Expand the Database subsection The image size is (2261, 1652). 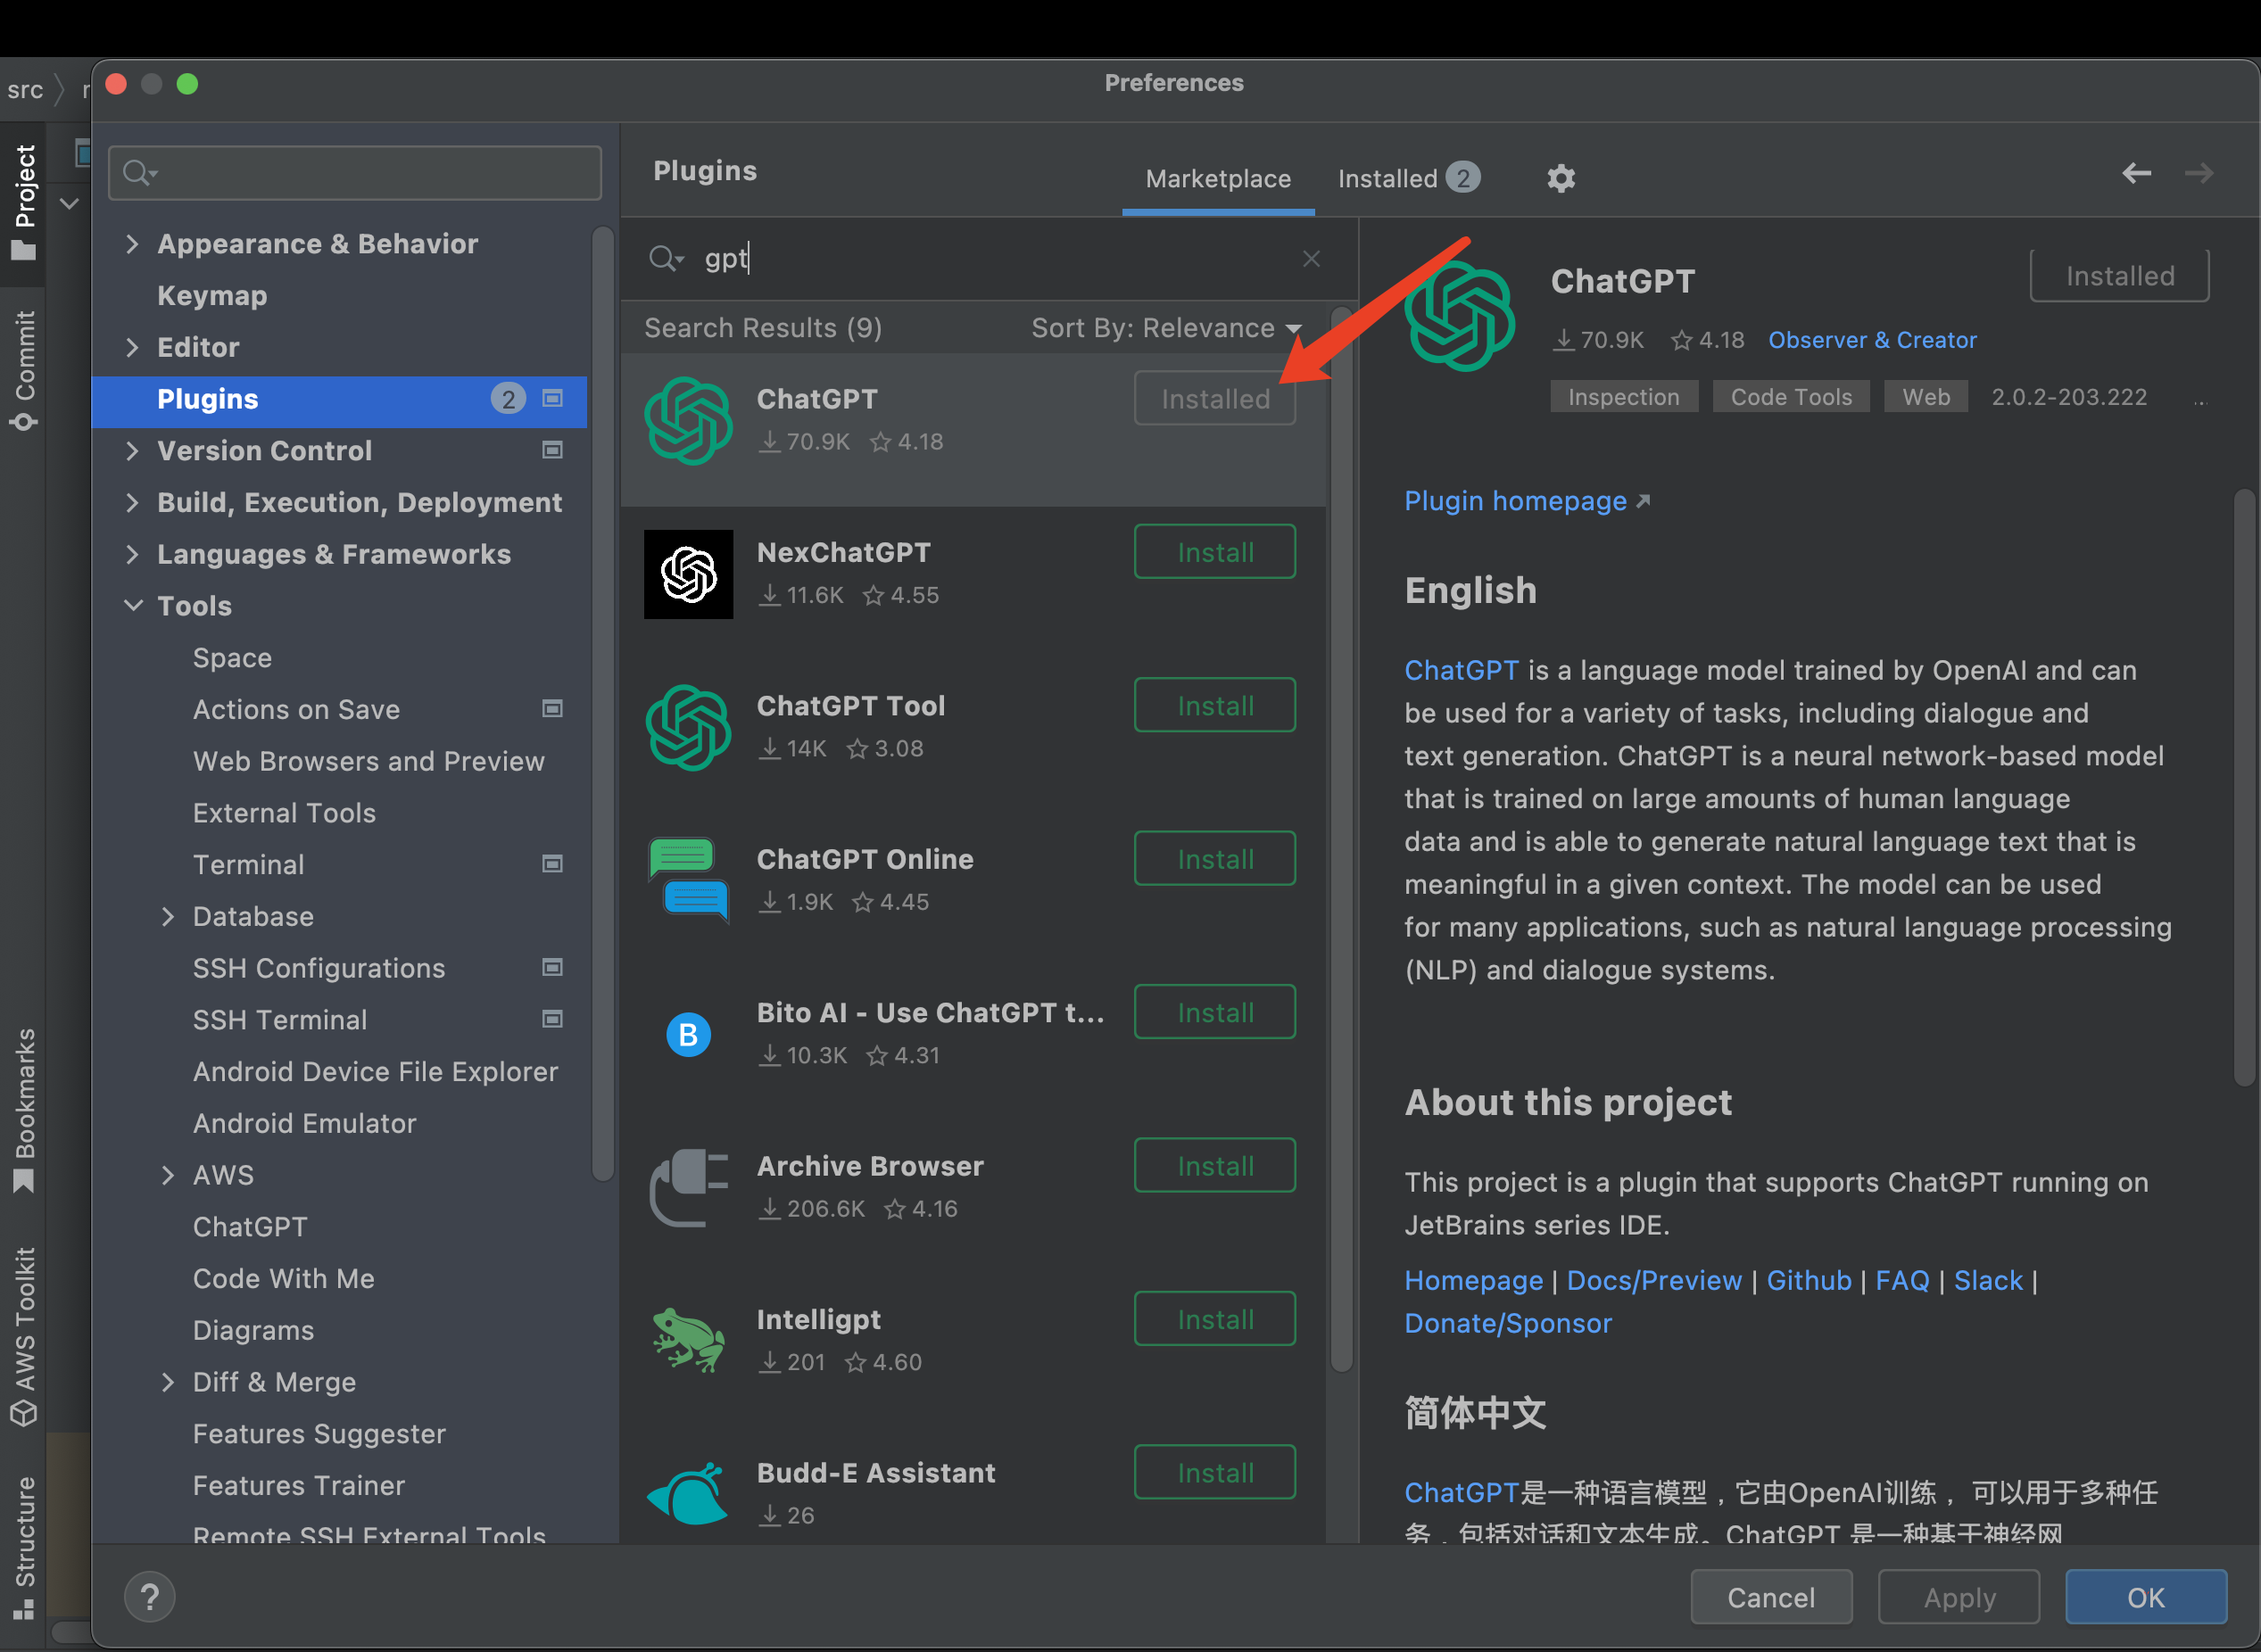point(168,916)
